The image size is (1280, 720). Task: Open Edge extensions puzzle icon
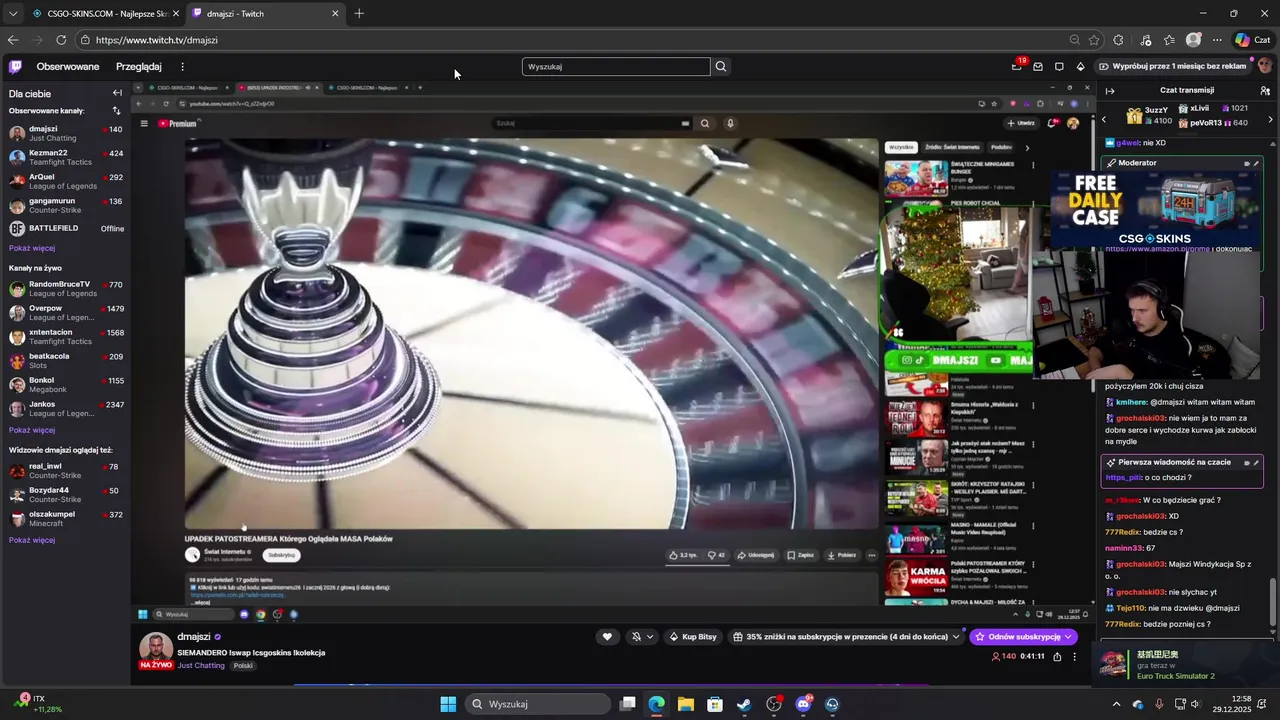1118,40
